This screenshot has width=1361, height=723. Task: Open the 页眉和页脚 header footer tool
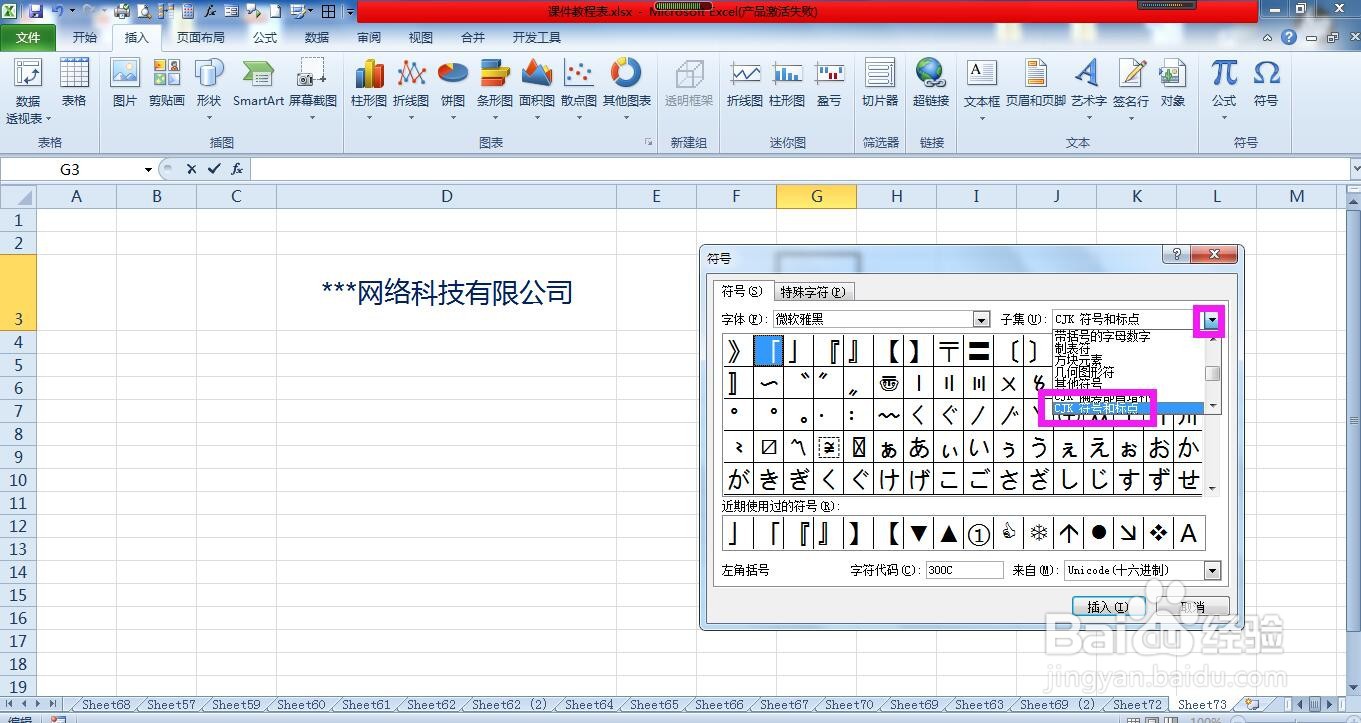[x=1037, y=88]
